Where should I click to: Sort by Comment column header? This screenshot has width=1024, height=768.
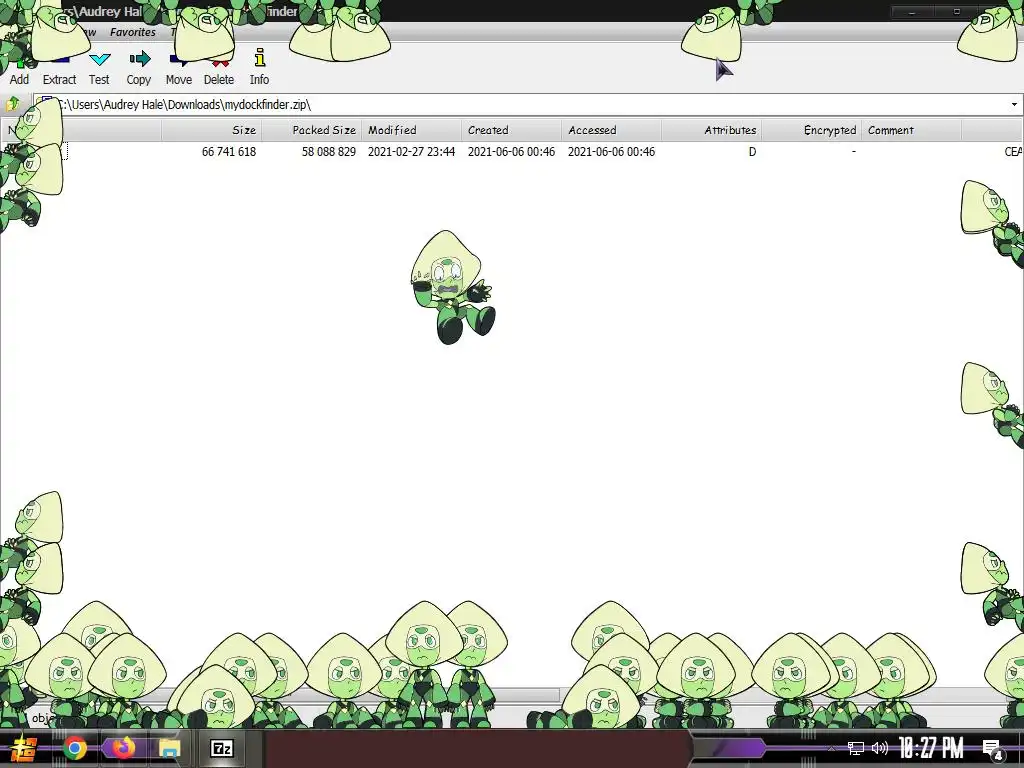click(x=911, y=130)
